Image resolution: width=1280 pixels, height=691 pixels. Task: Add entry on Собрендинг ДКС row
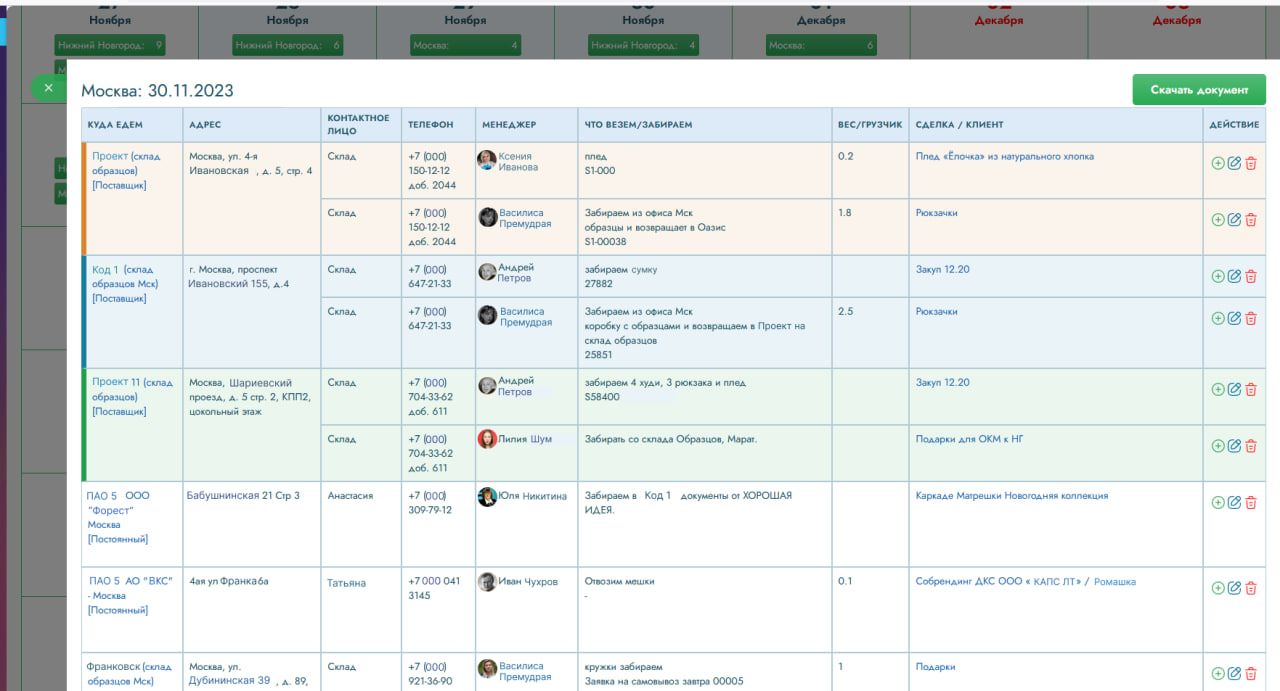tap(1217, 588)
